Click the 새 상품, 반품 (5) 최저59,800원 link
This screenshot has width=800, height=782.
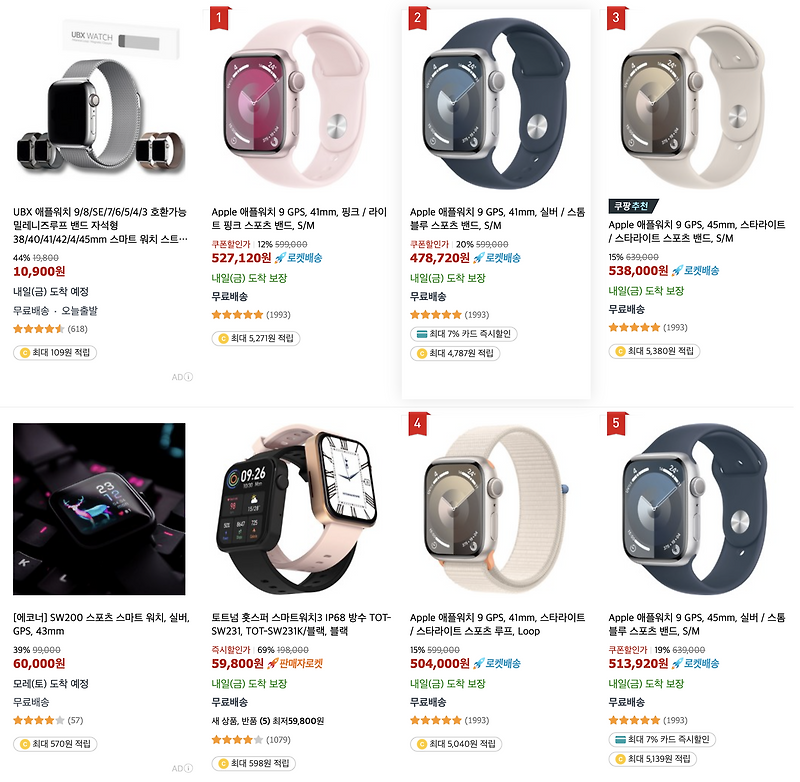[268, 721]
